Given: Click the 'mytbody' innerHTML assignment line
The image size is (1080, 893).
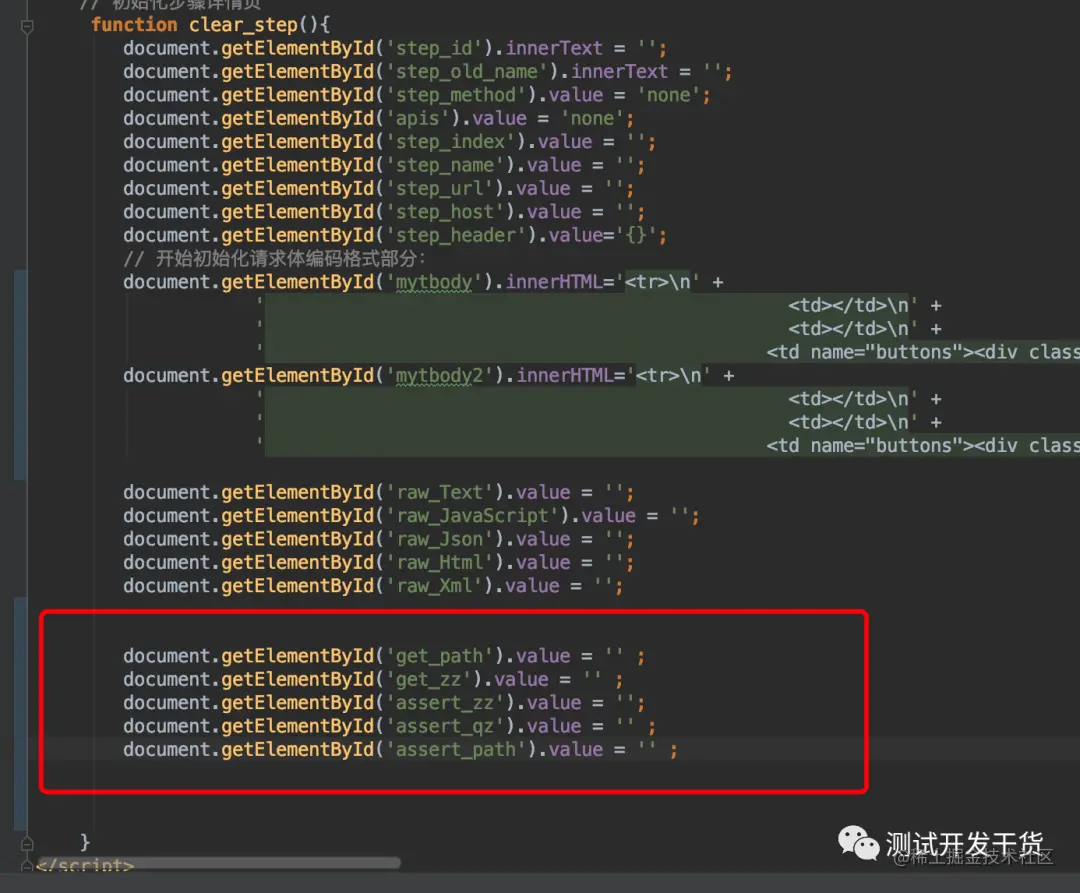Looking at the screenshot, I should point(424,282).
